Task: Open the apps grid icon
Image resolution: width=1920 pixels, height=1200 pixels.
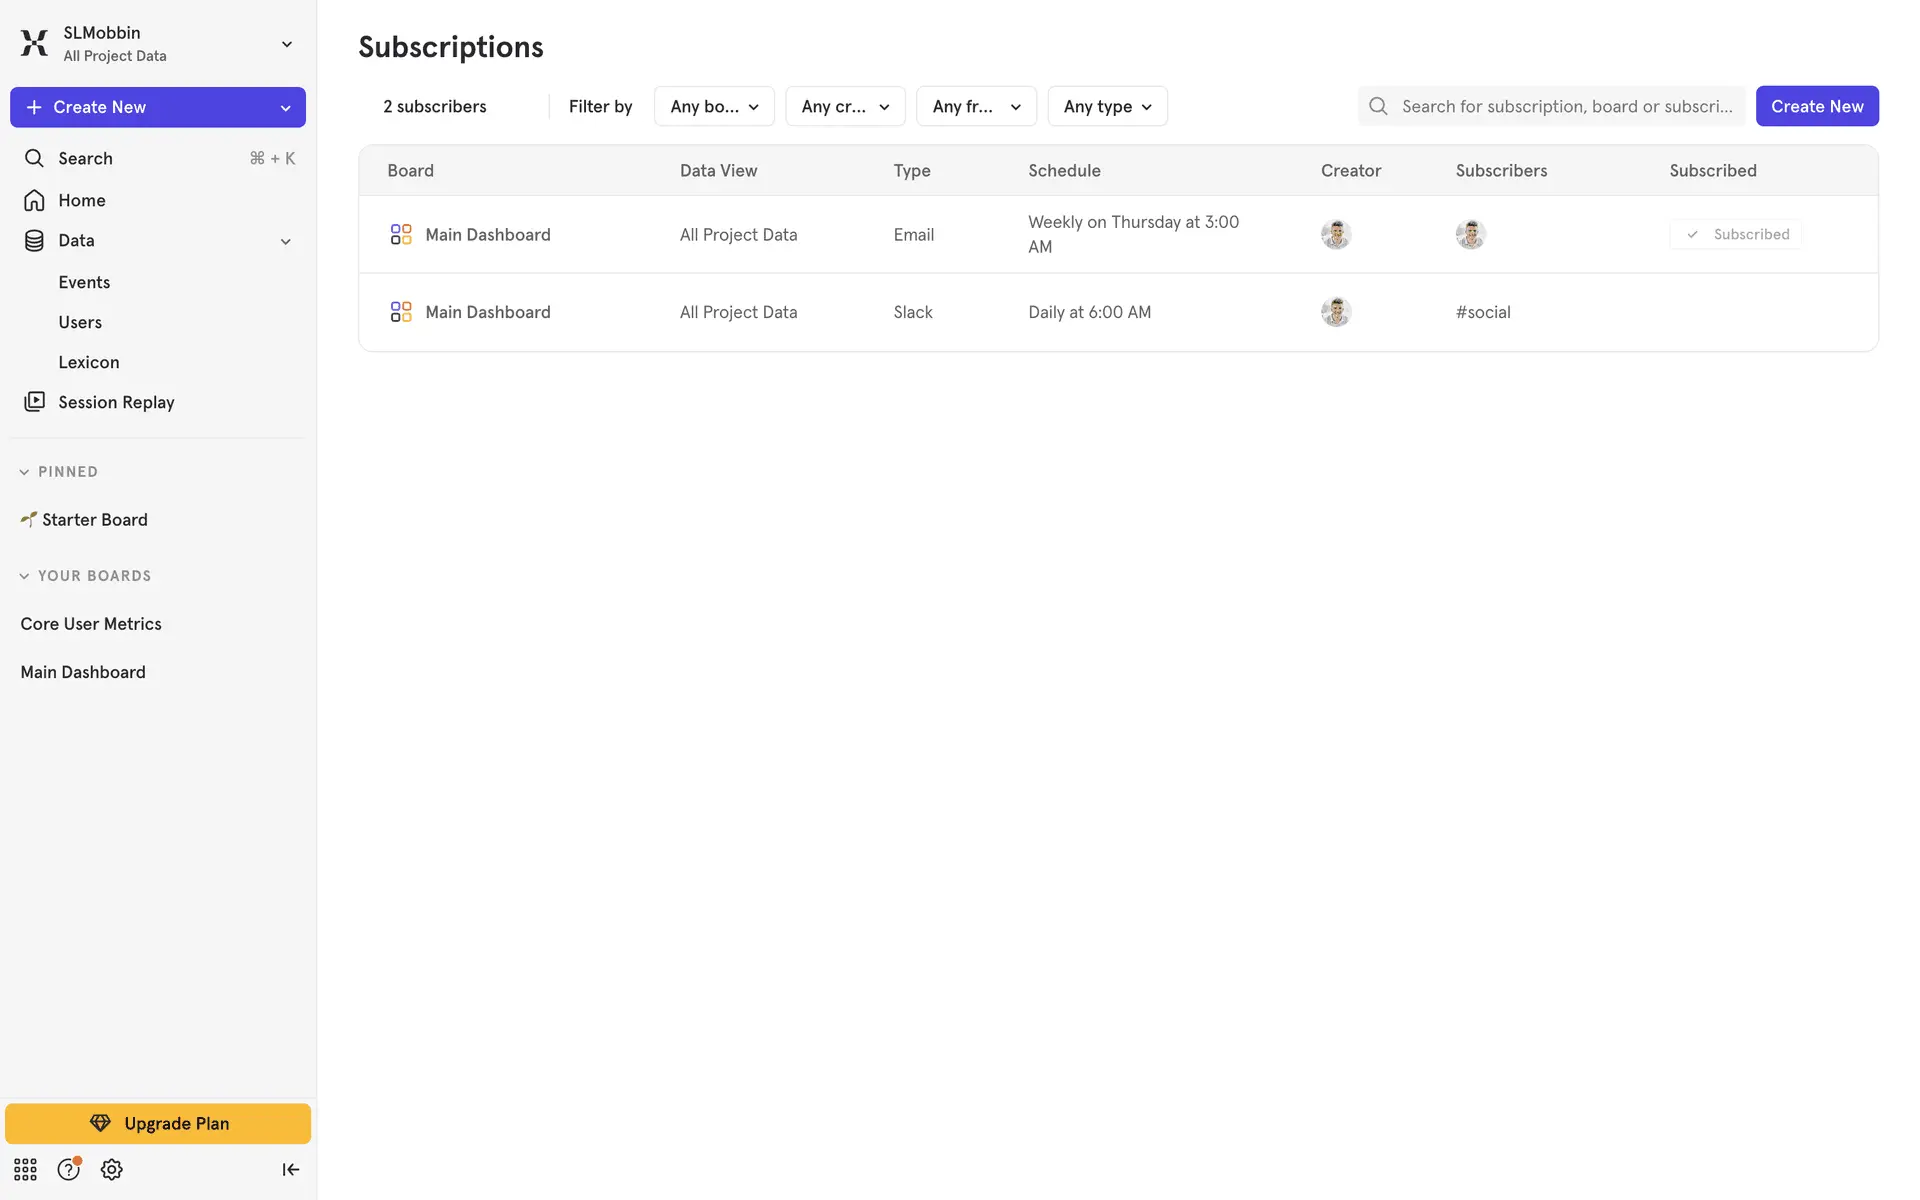Action: click(x=25, y=1169)
